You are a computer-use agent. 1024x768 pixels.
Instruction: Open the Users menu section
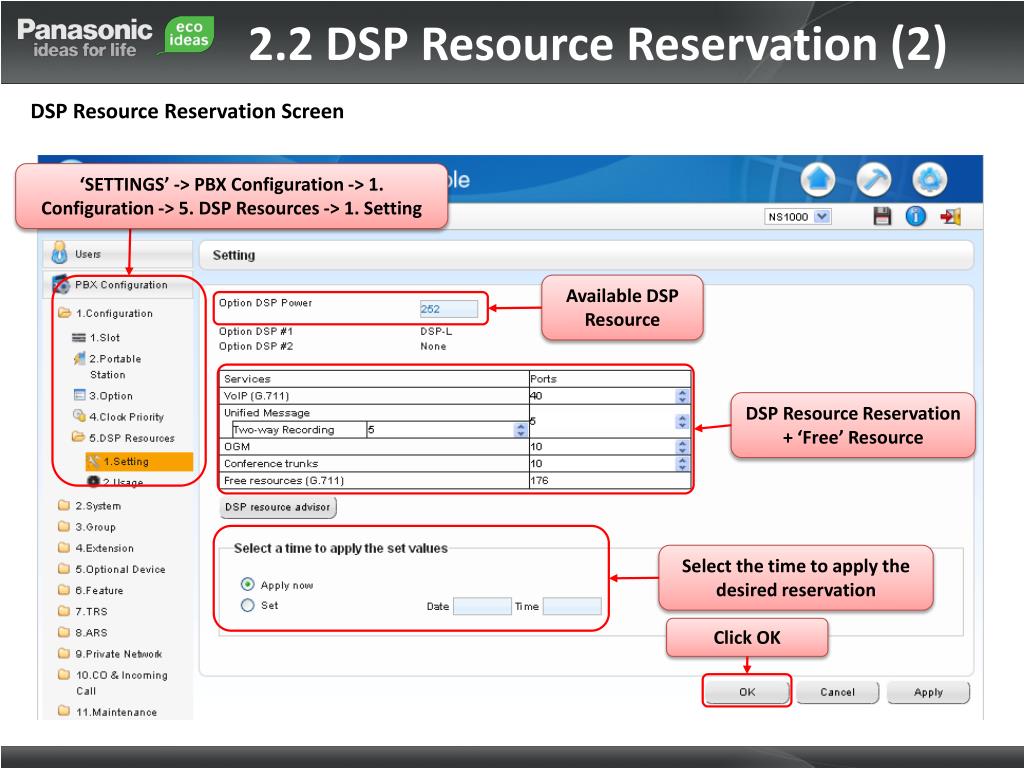pyautogui.click(x=118, y=254)
